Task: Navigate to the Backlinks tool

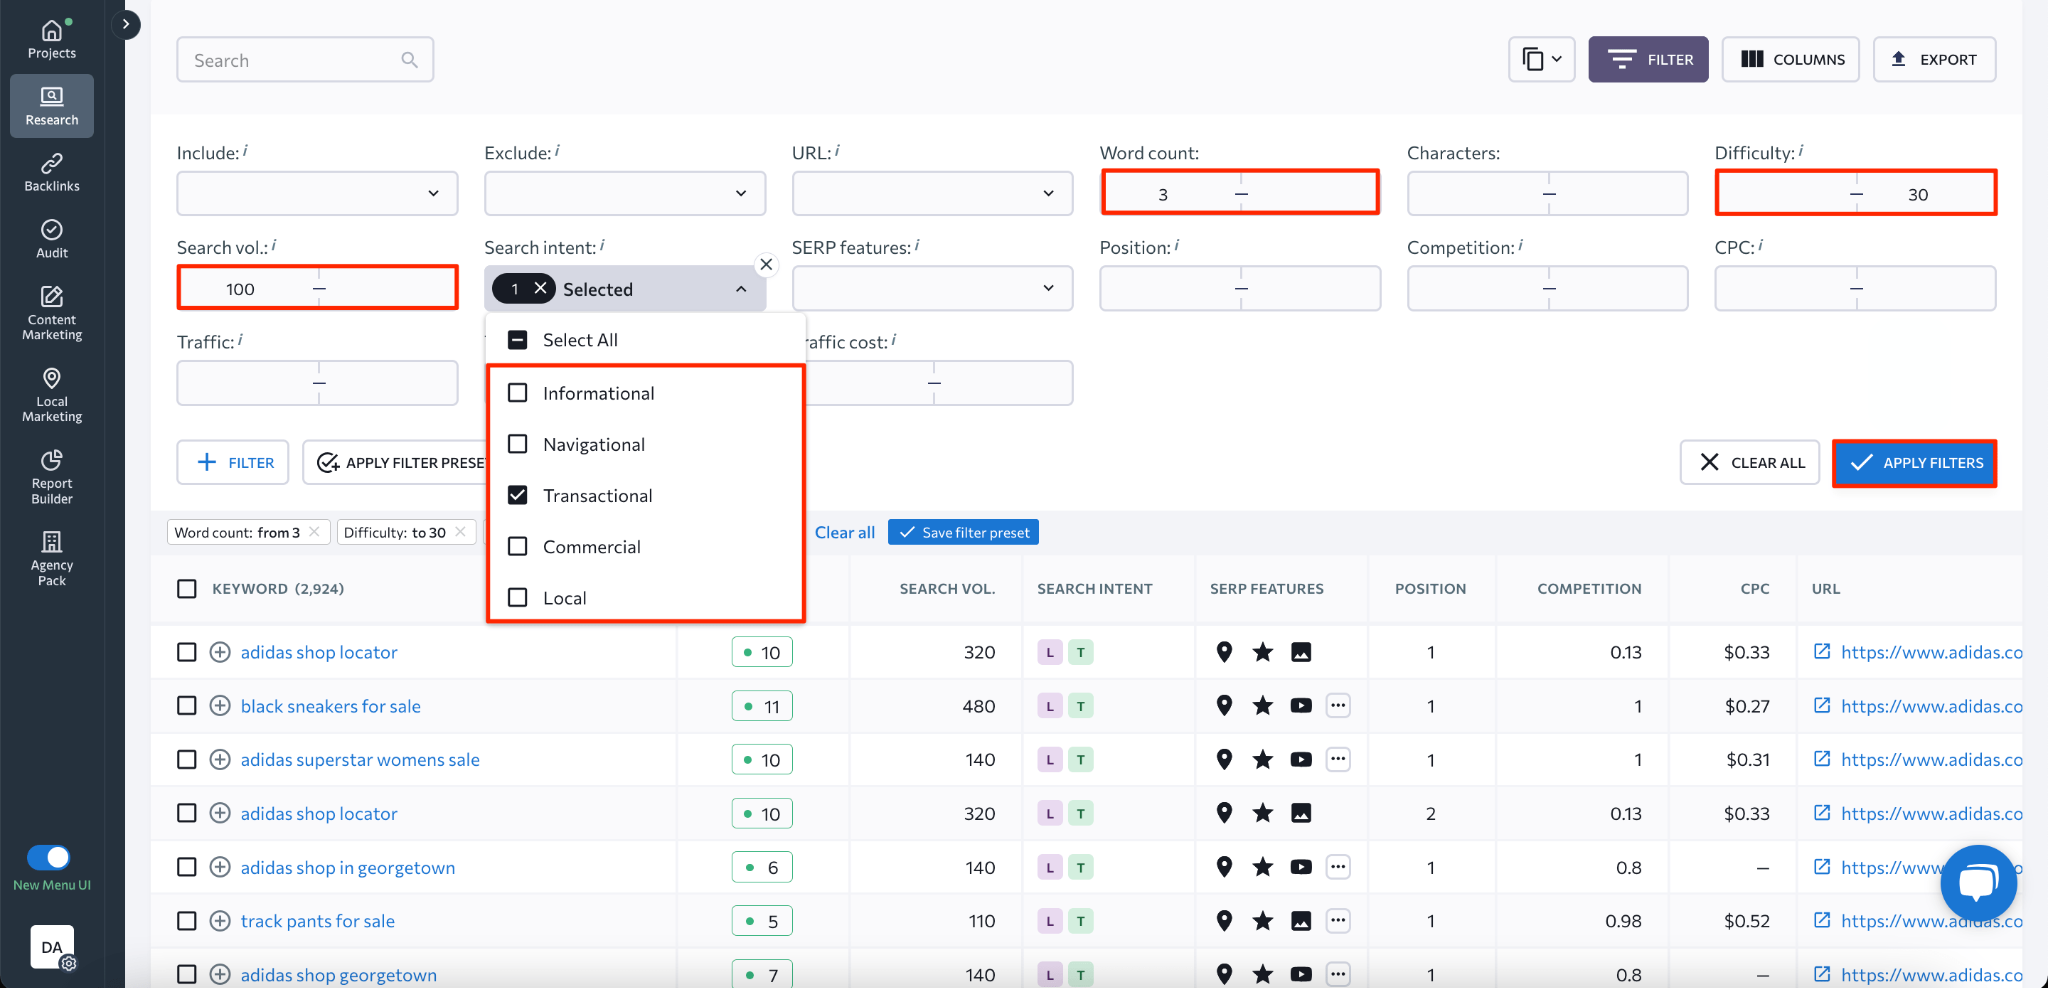Action: (51, 170)
